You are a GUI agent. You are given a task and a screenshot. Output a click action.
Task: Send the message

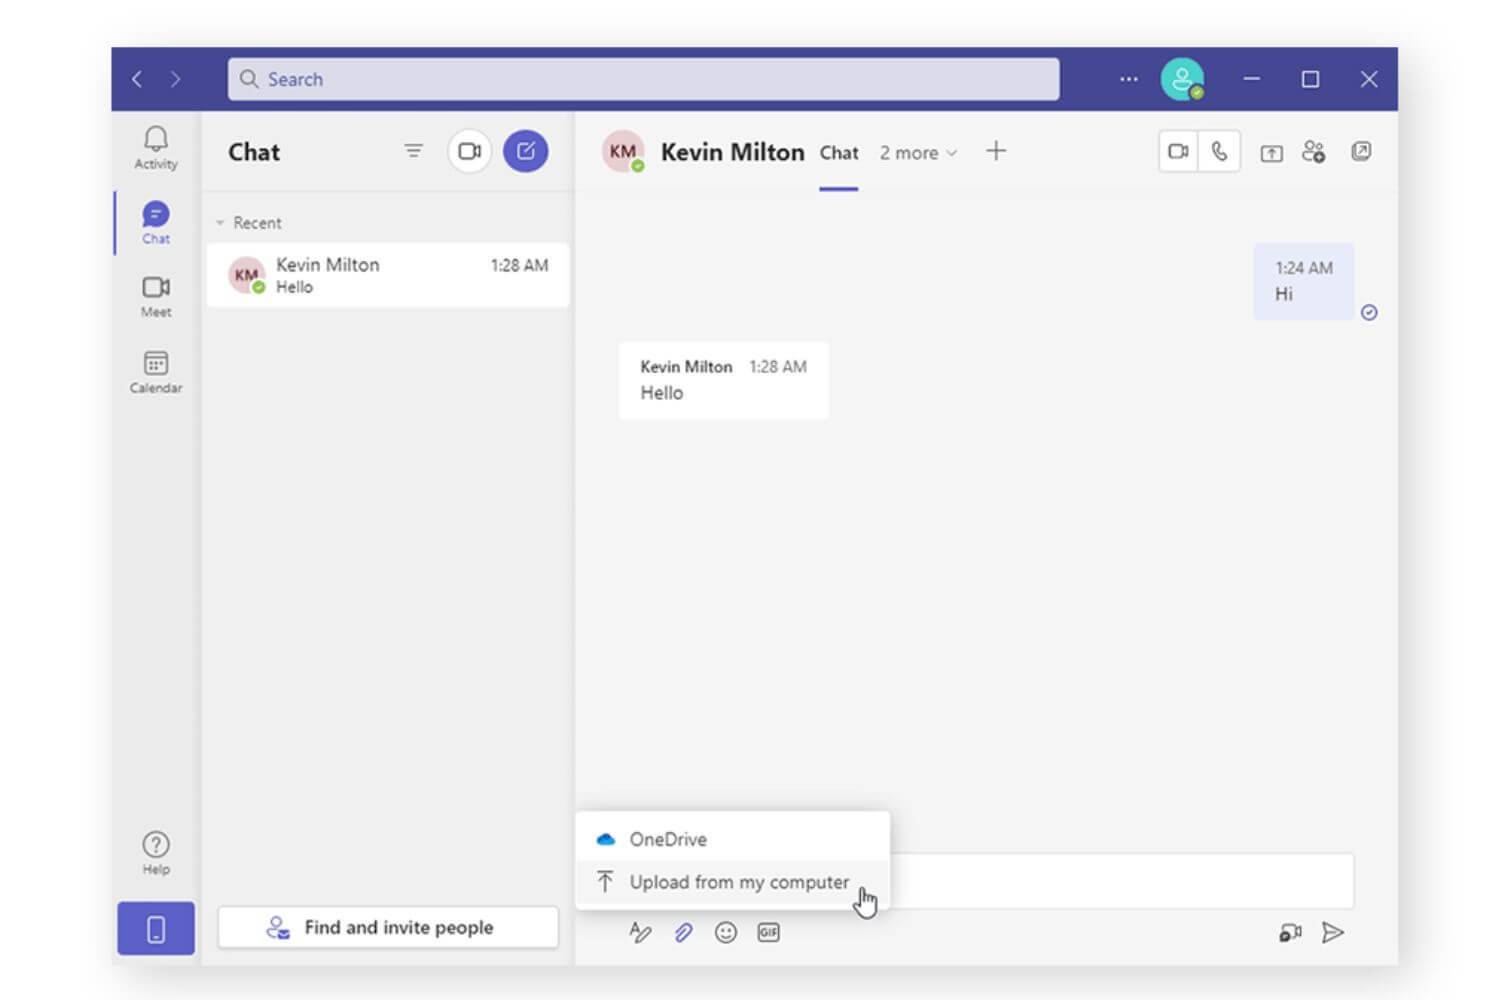click(1333, 933)
